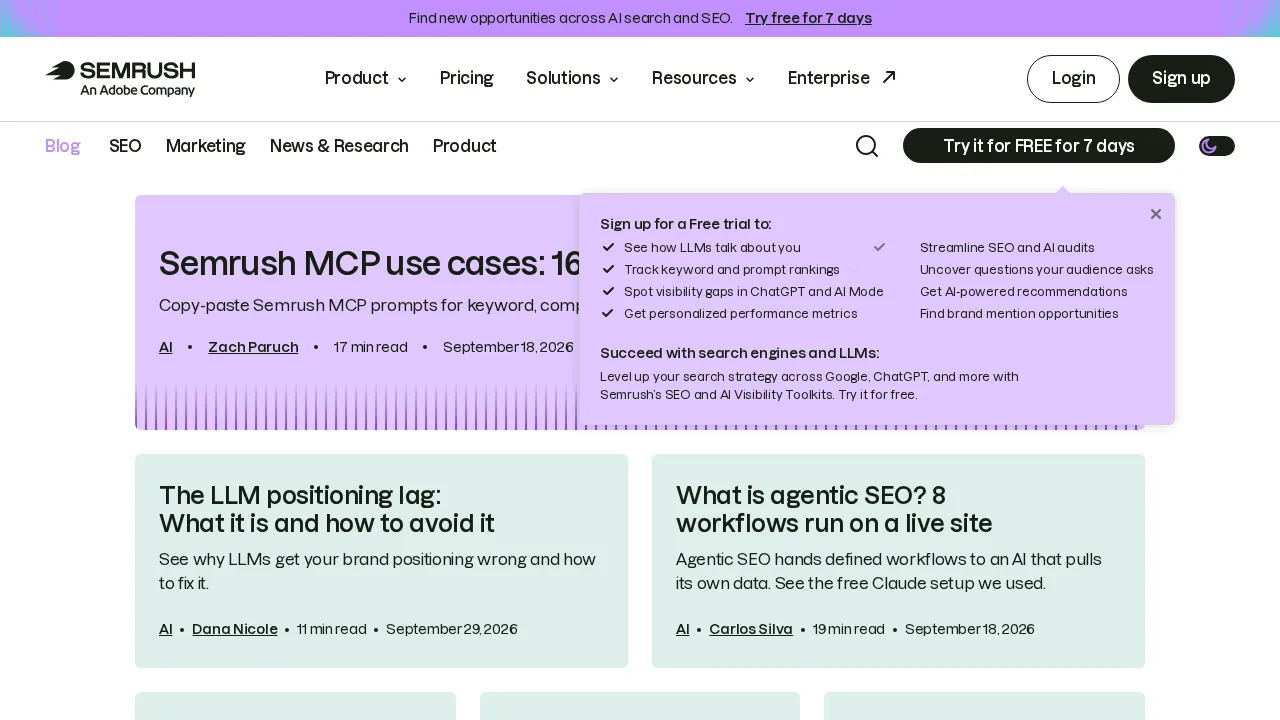The image size is (1280, 720).
Task: Click the Login button
Action: pyautogui.click(x=1073, y=79)
